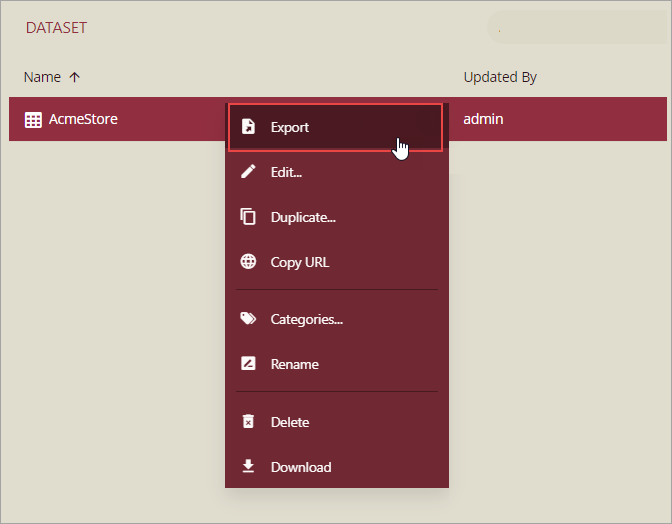Click the admin cell in AcmeStore row
Viewport: 672px width, 524px height.
pos(483,119)
